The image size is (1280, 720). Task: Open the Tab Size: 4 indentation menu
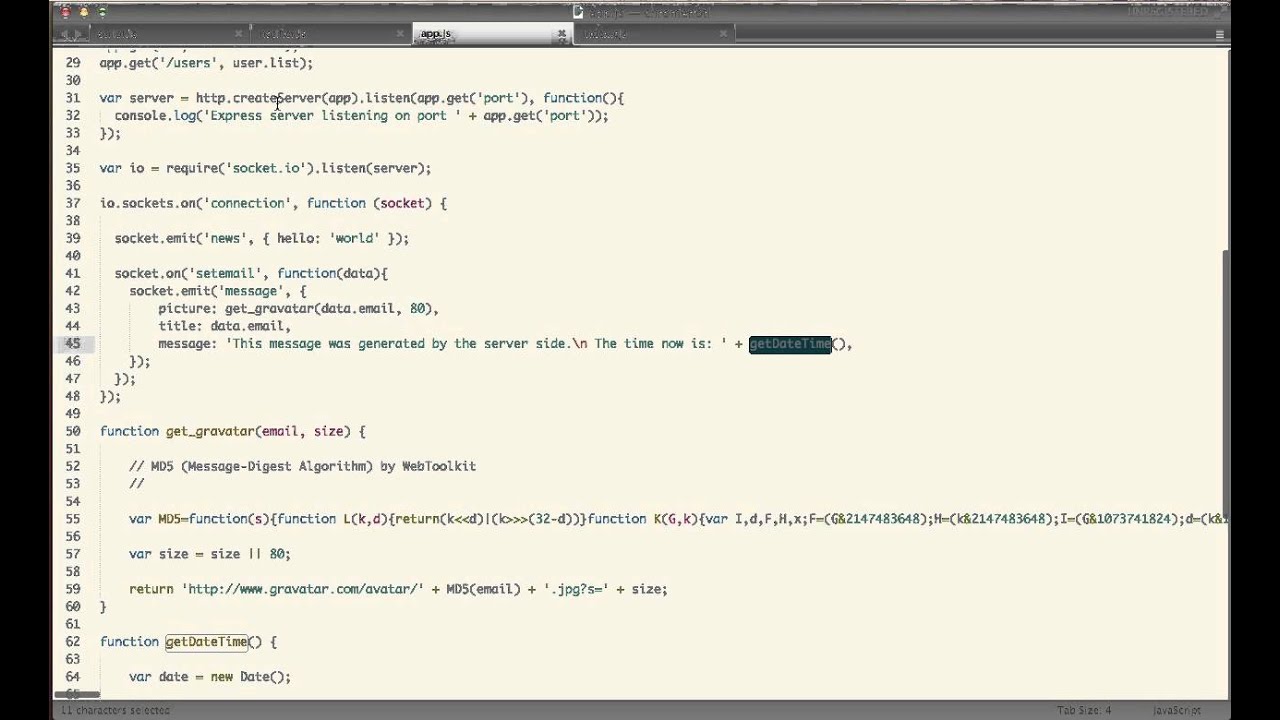(1084, 710)
